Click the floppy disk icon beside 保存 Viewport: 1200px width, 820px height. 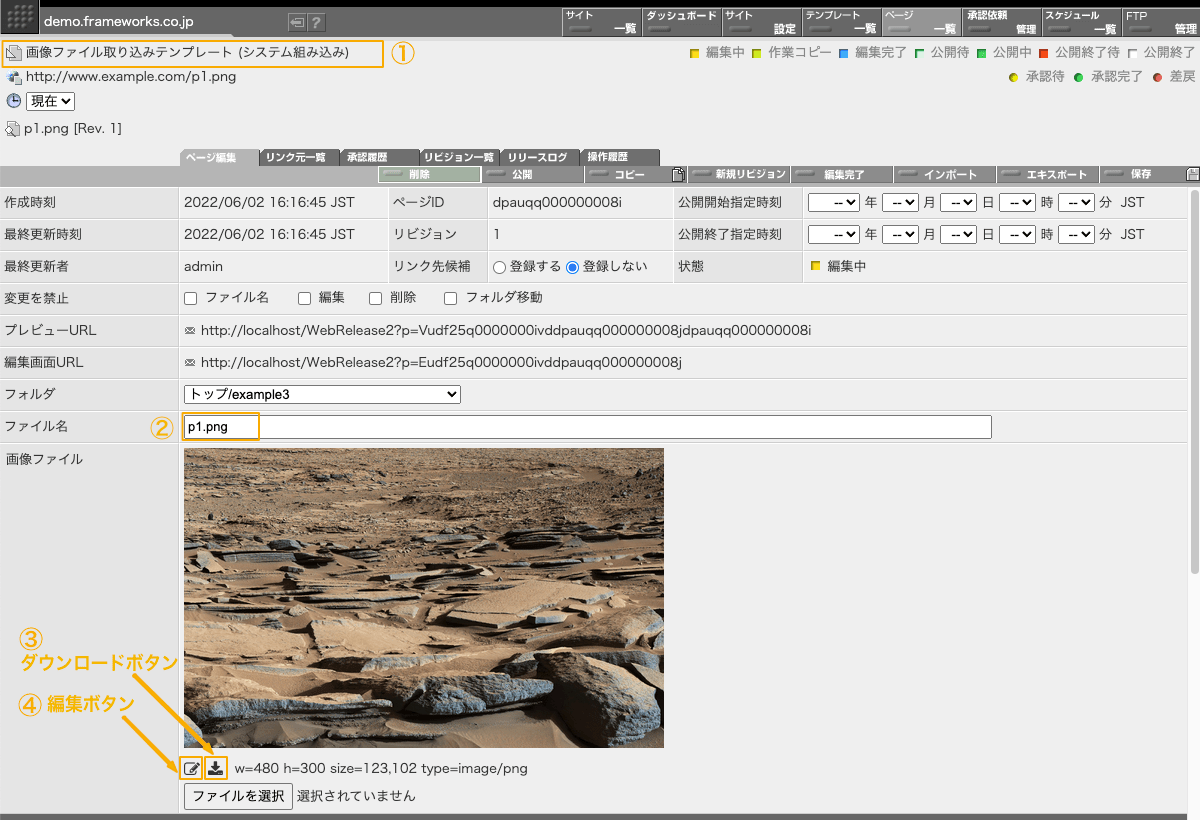pos(1192,174)
